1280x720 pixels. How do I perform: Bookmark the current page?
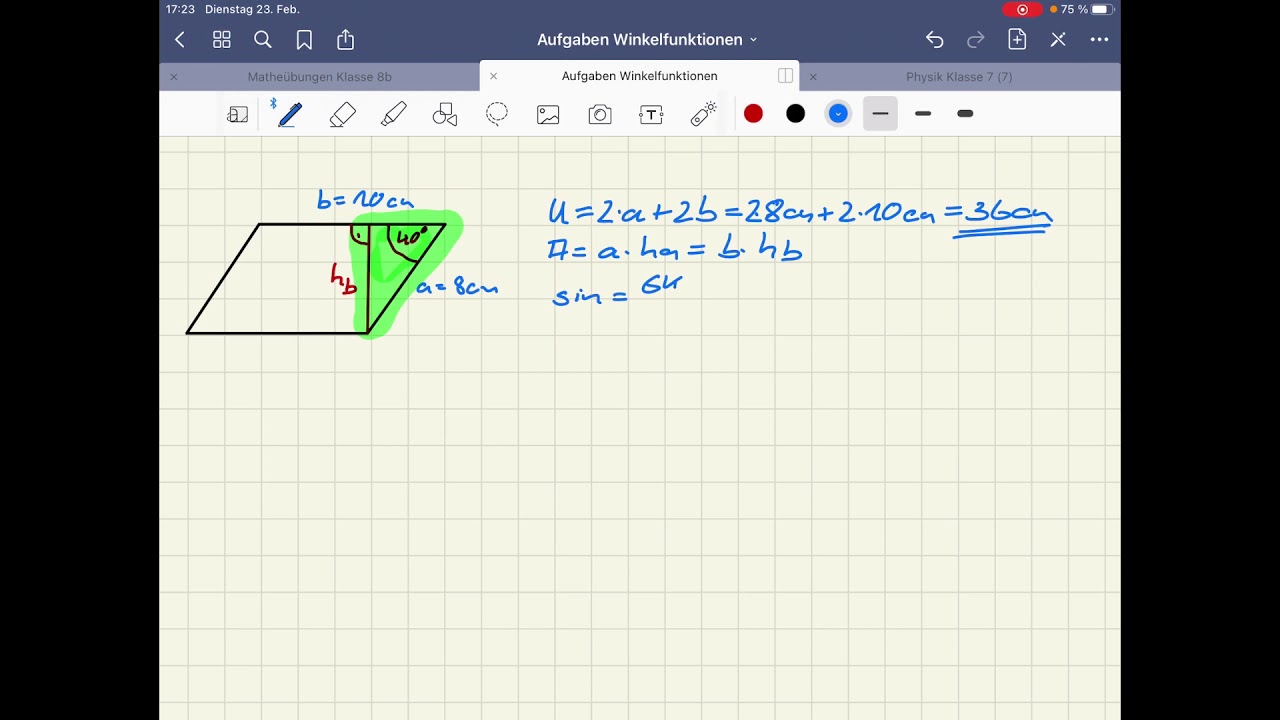click(x=304, y=39)
